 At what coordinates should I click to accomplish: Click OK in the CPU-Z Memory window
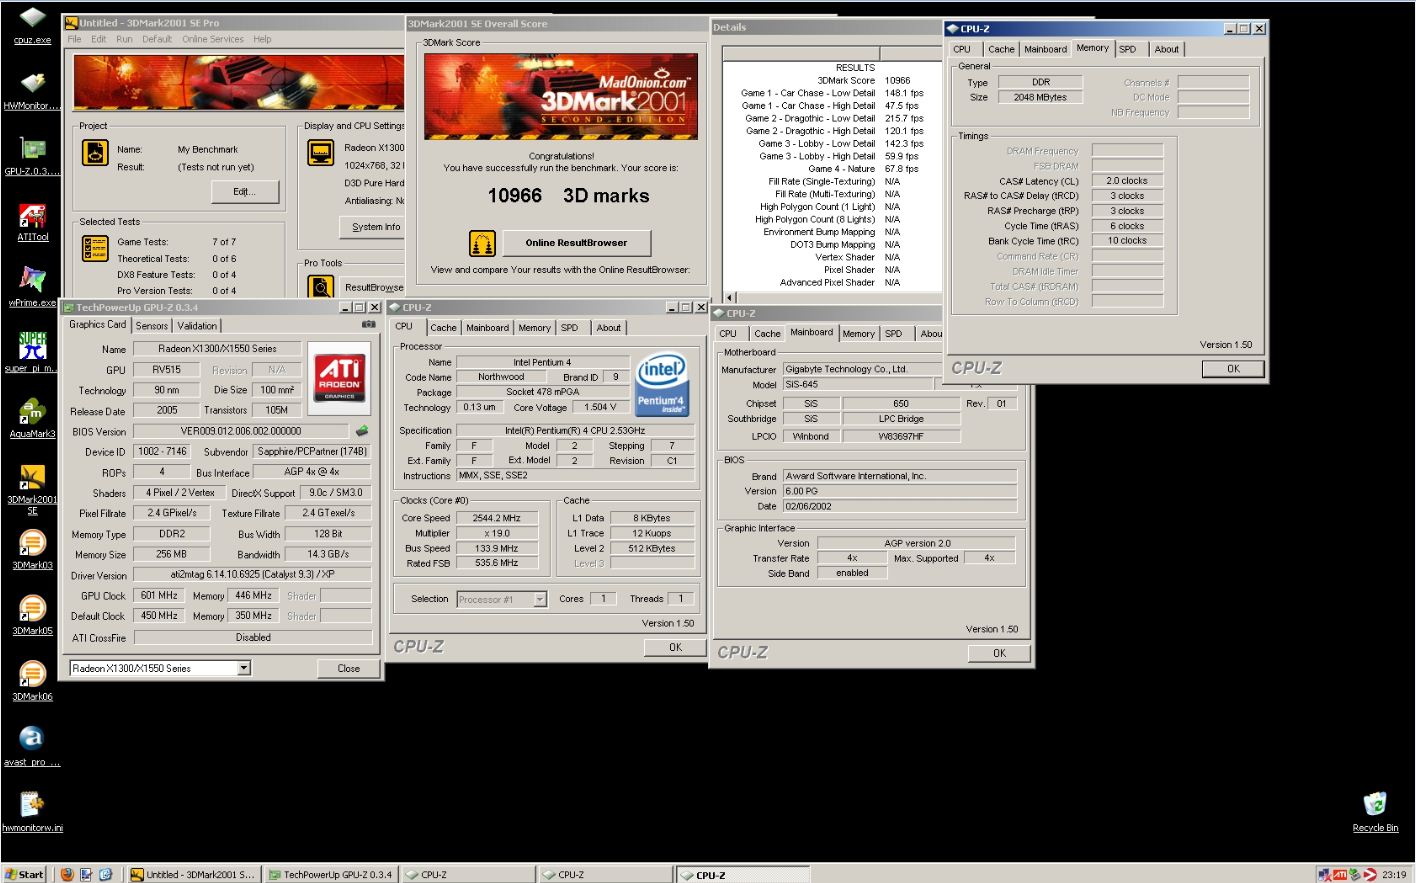point(1233,368)
